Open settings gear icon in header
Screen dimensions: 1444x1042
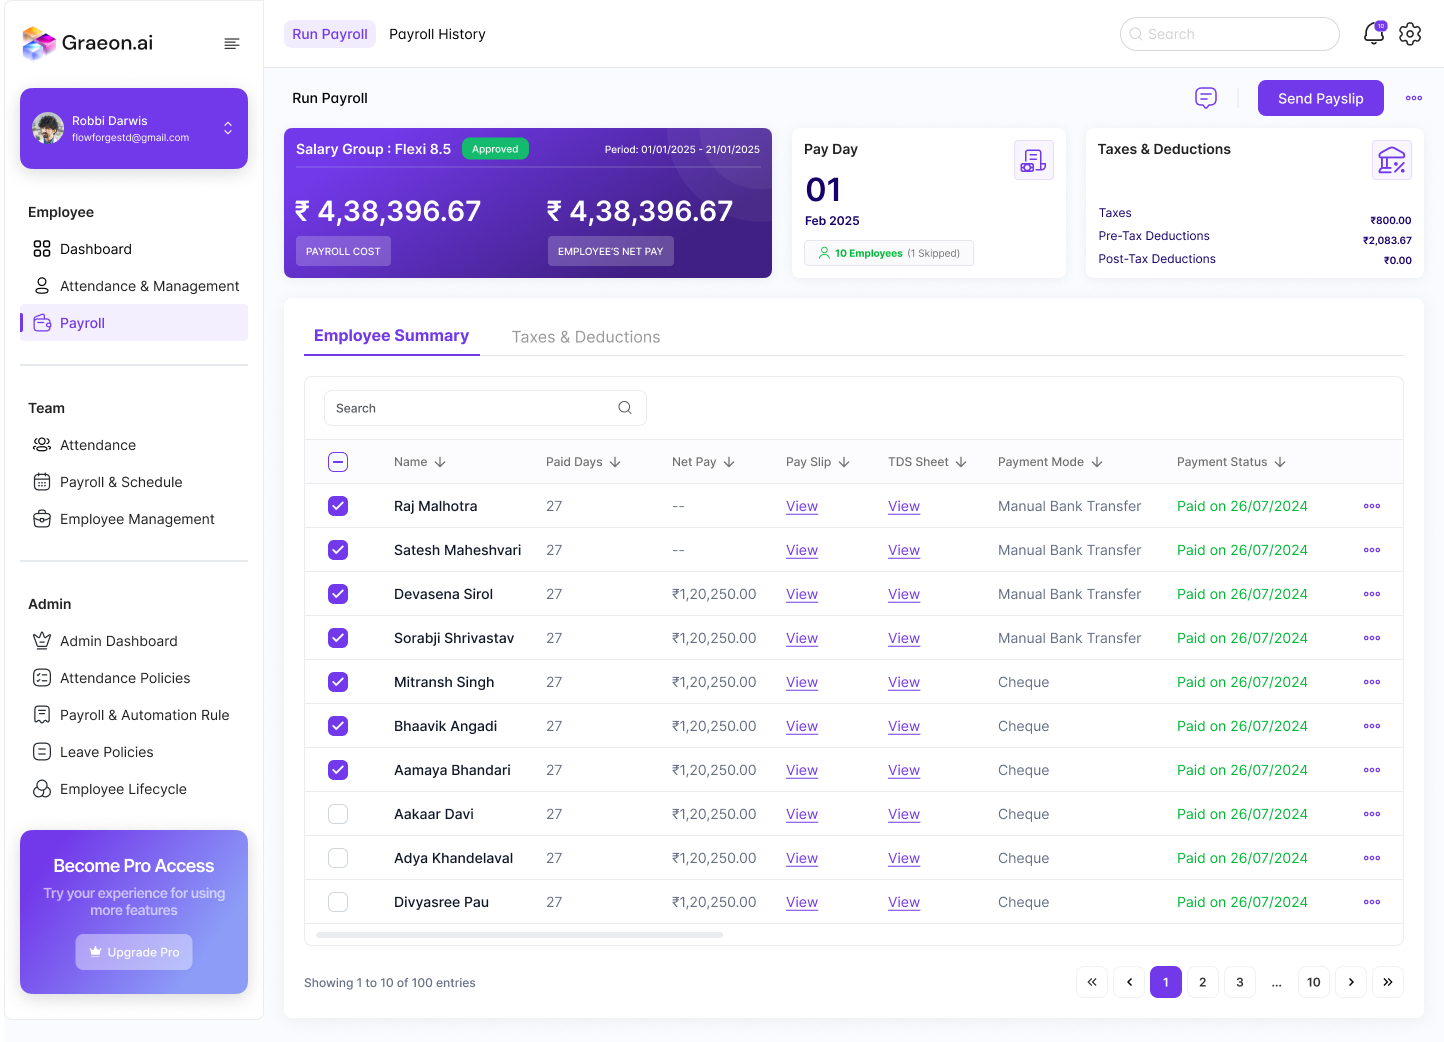click(x=1410, y=34)
